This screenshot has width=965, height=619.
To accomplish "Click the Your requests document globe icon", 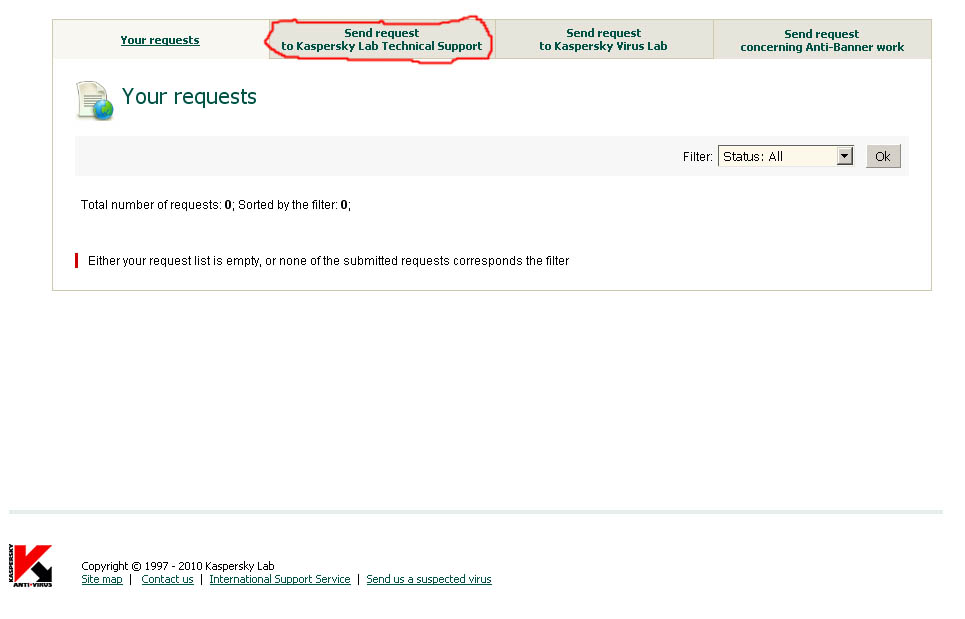I will pos(94,100).
